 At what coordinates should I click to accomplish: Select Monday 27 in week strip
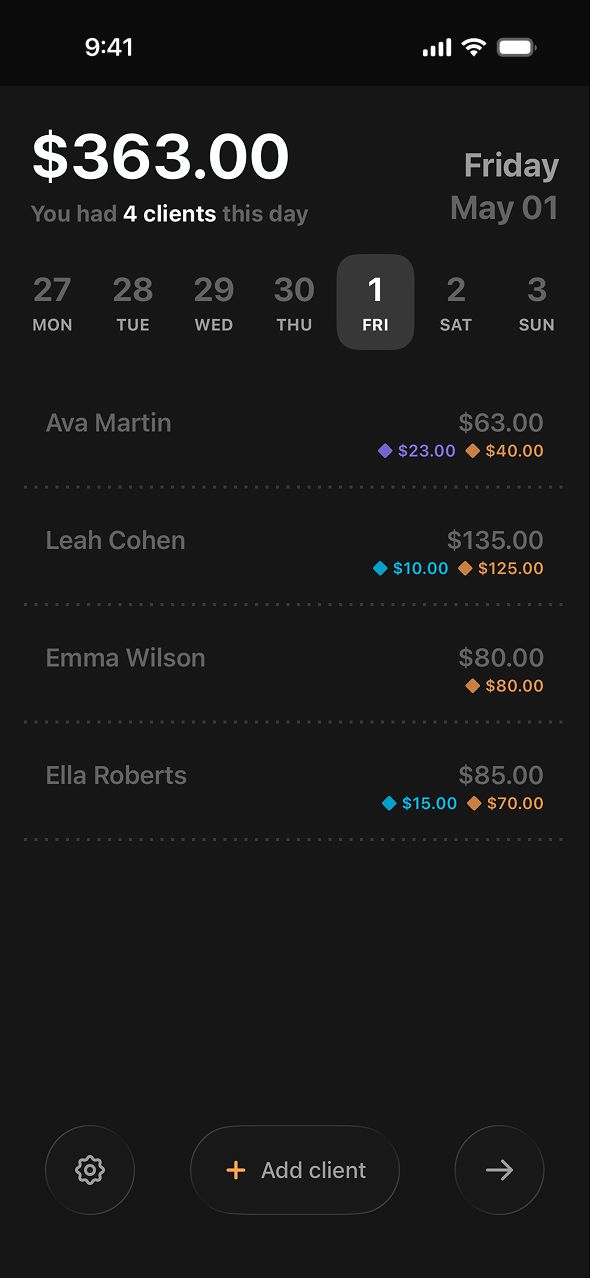[52, 302]
